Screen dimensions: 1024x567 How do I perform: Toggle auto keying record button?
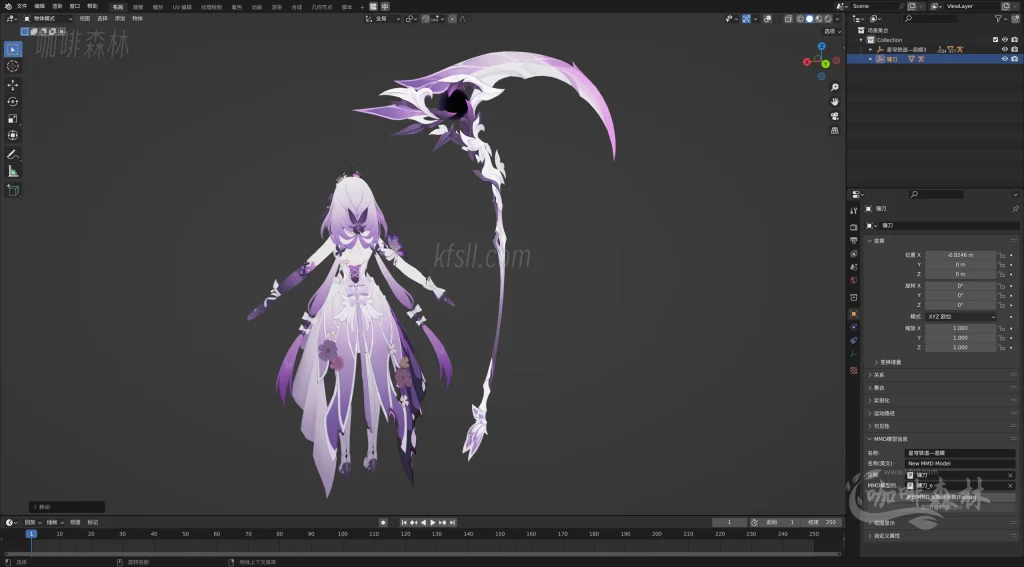383,523
